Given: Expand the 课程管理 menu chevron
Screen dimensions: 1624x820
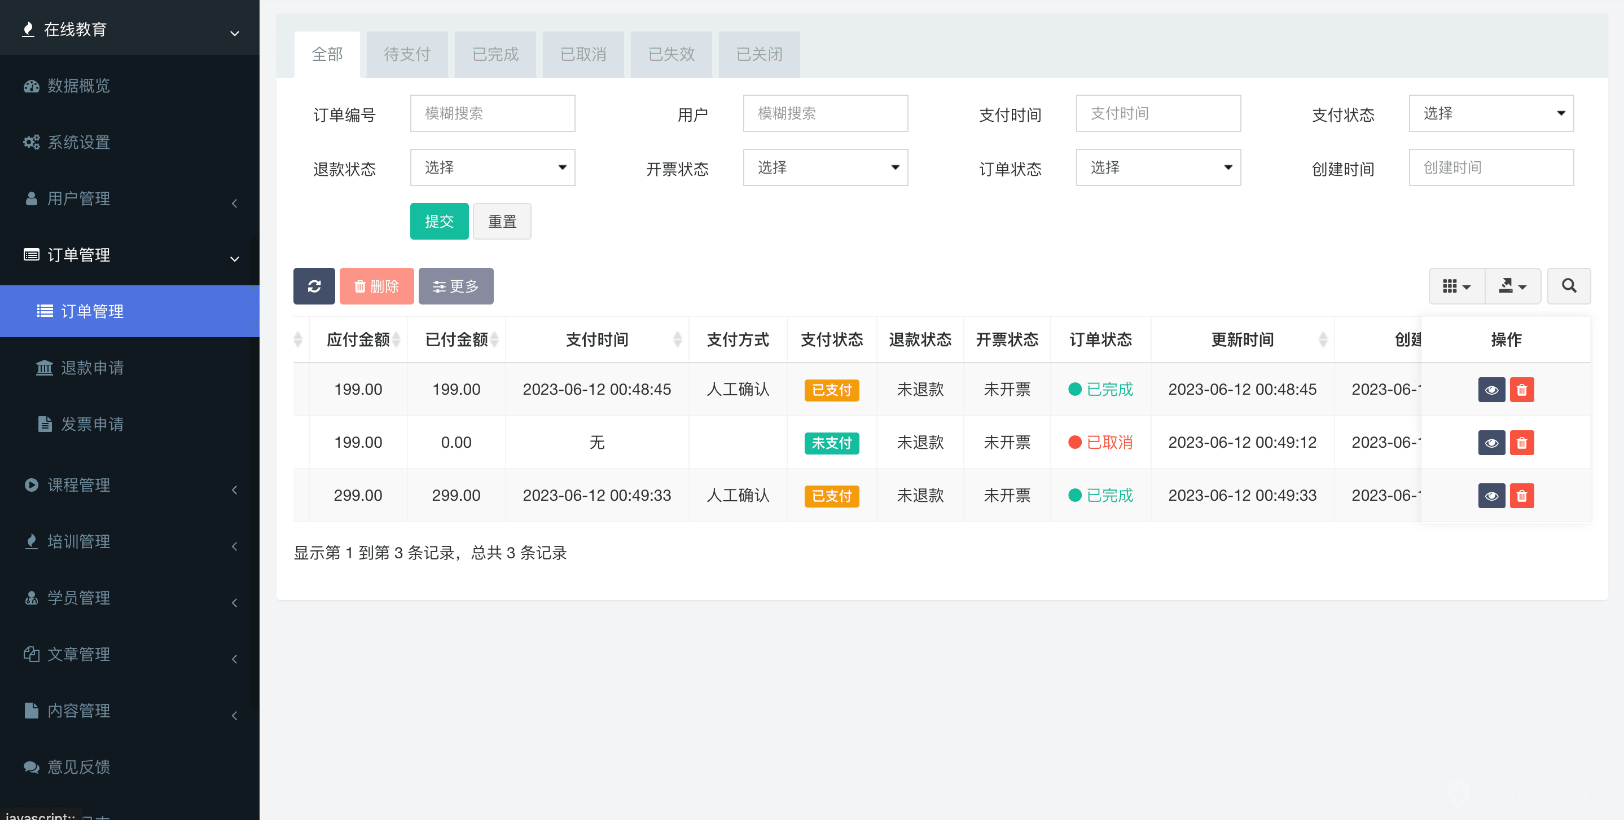Looking at the screenshot, I should pos(235,489).
